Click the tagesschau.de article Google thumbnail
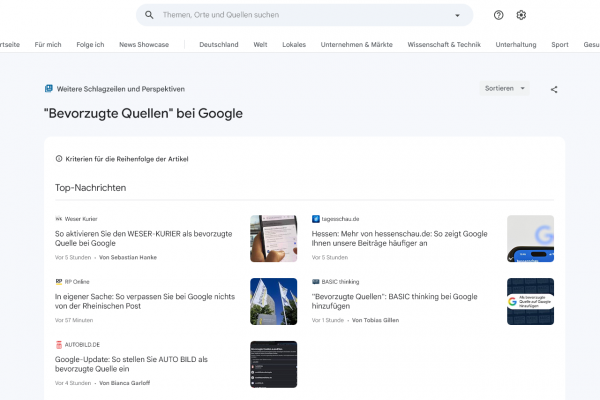Screen dimensions: 600x400 click(530, 238)
